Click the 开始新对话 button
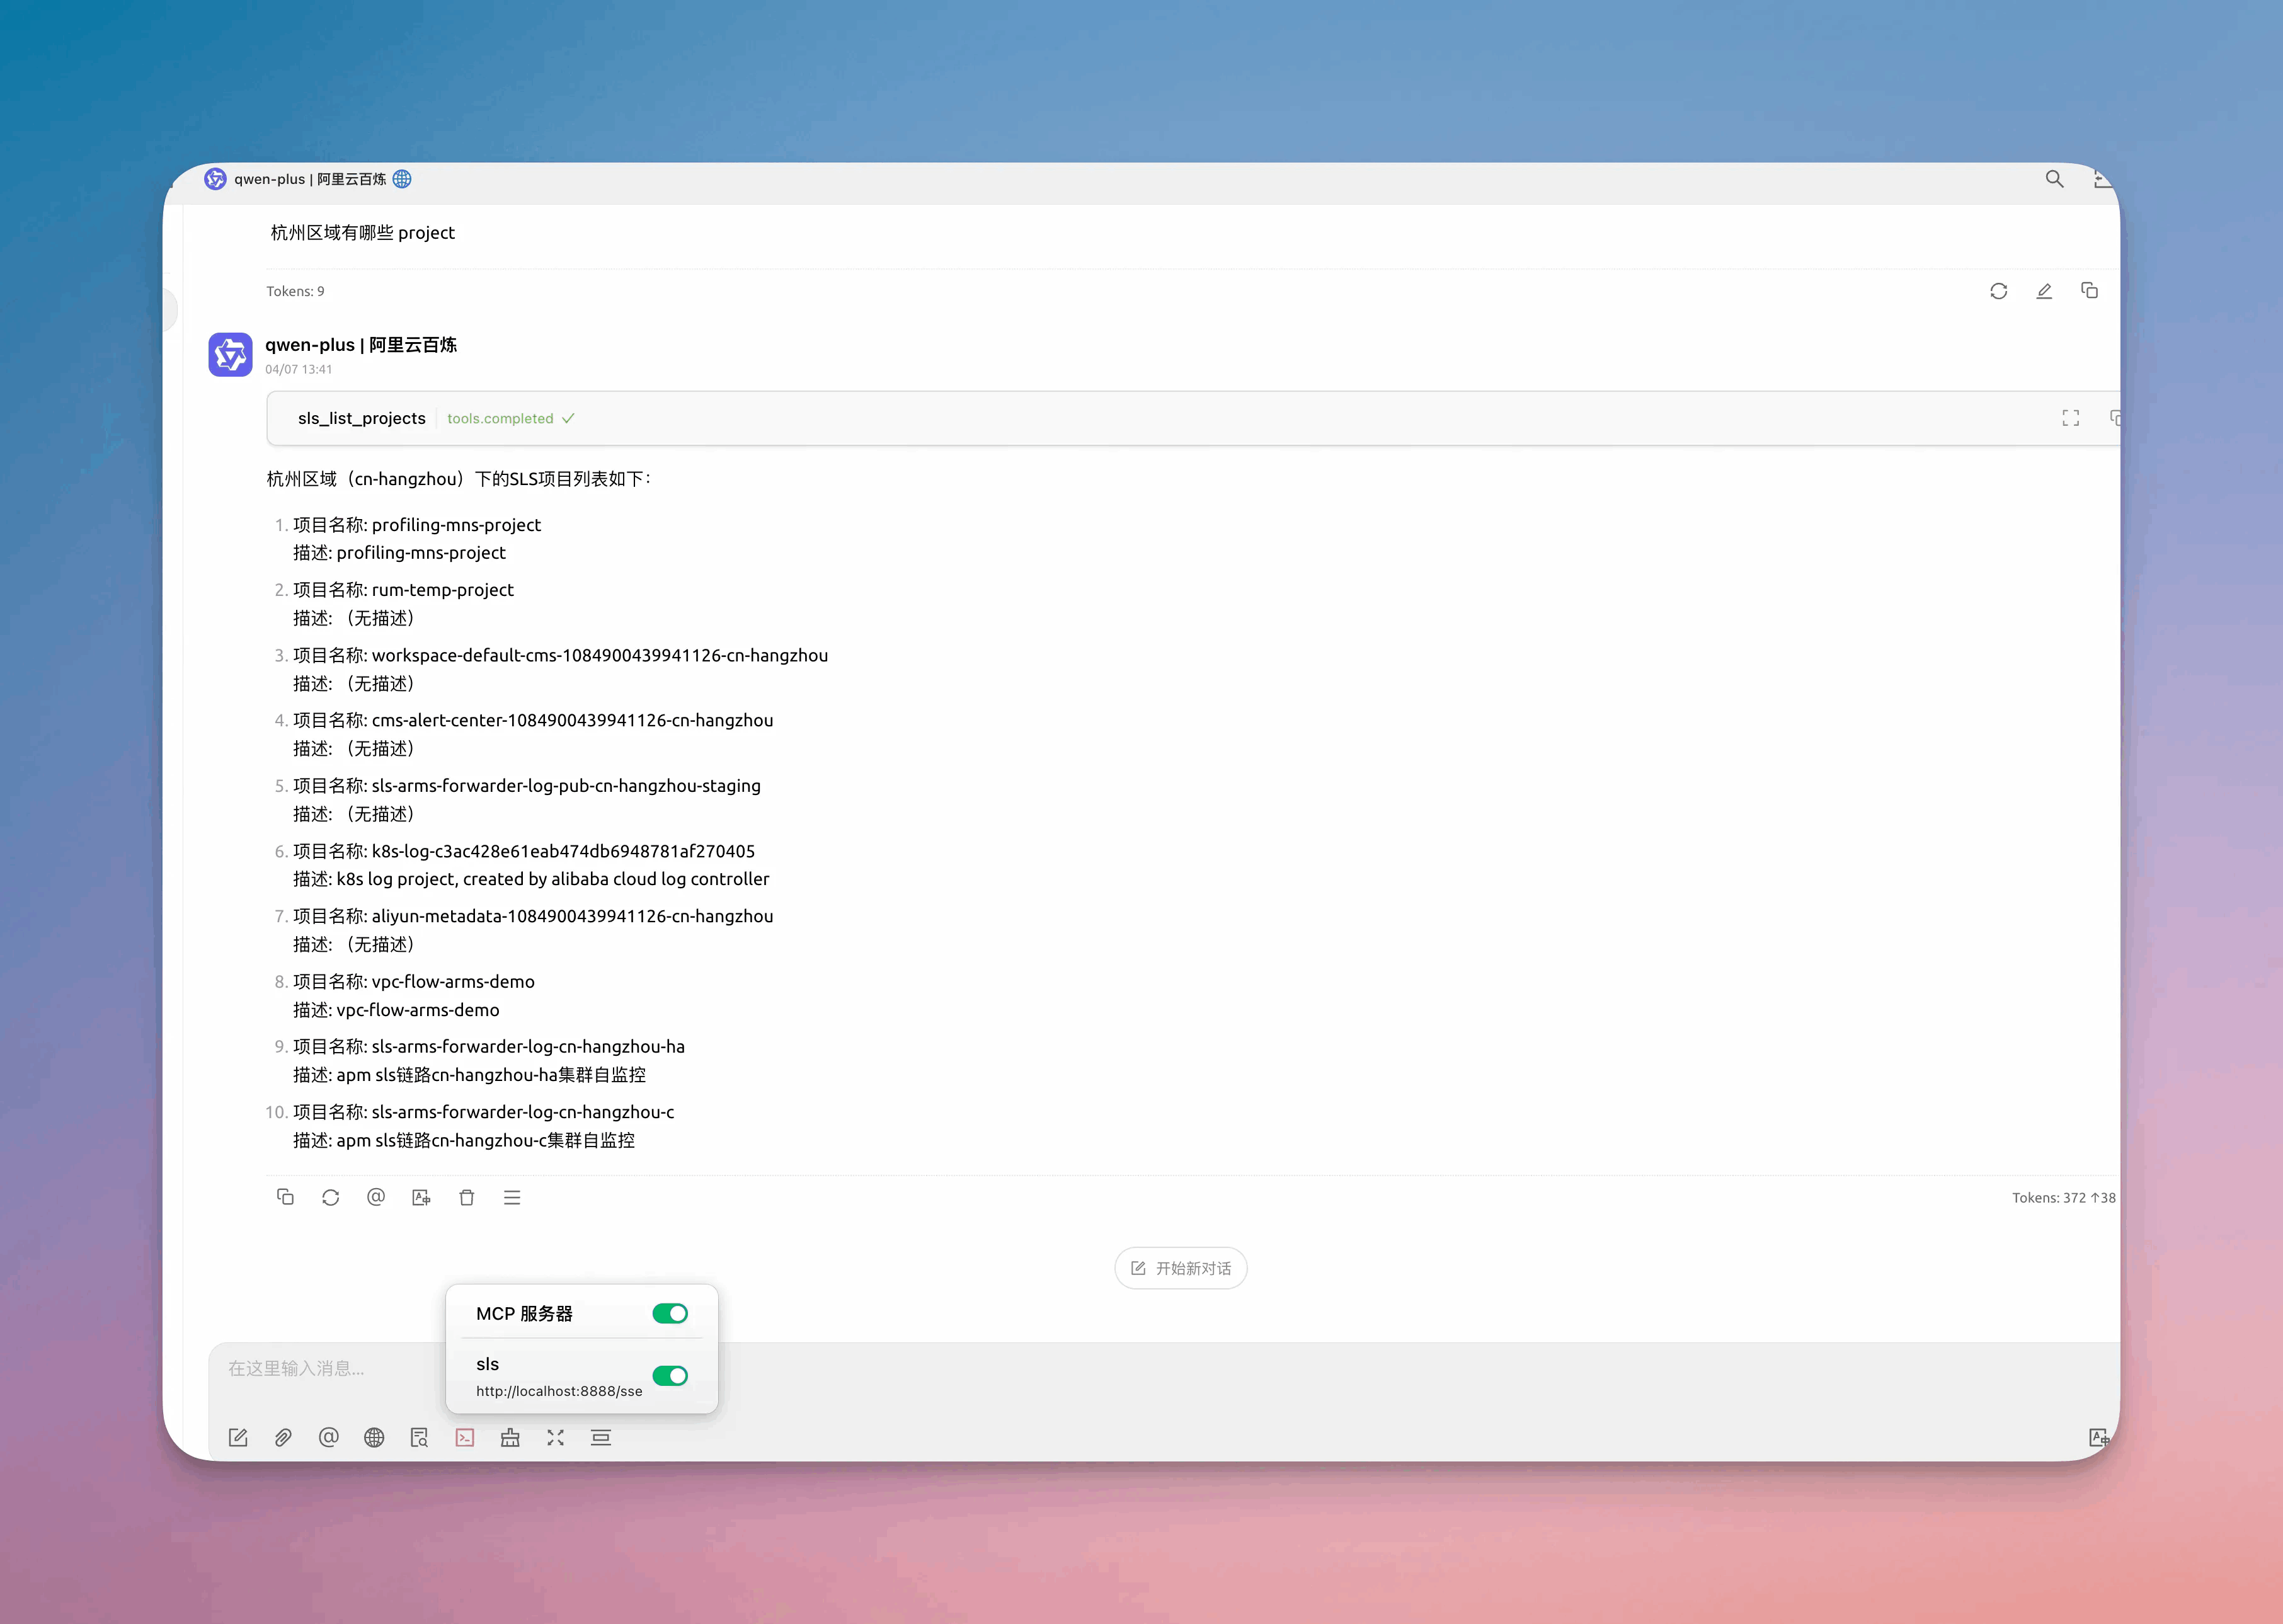Viewport: 2283px width, 1624px height. coord(1180,1268)
